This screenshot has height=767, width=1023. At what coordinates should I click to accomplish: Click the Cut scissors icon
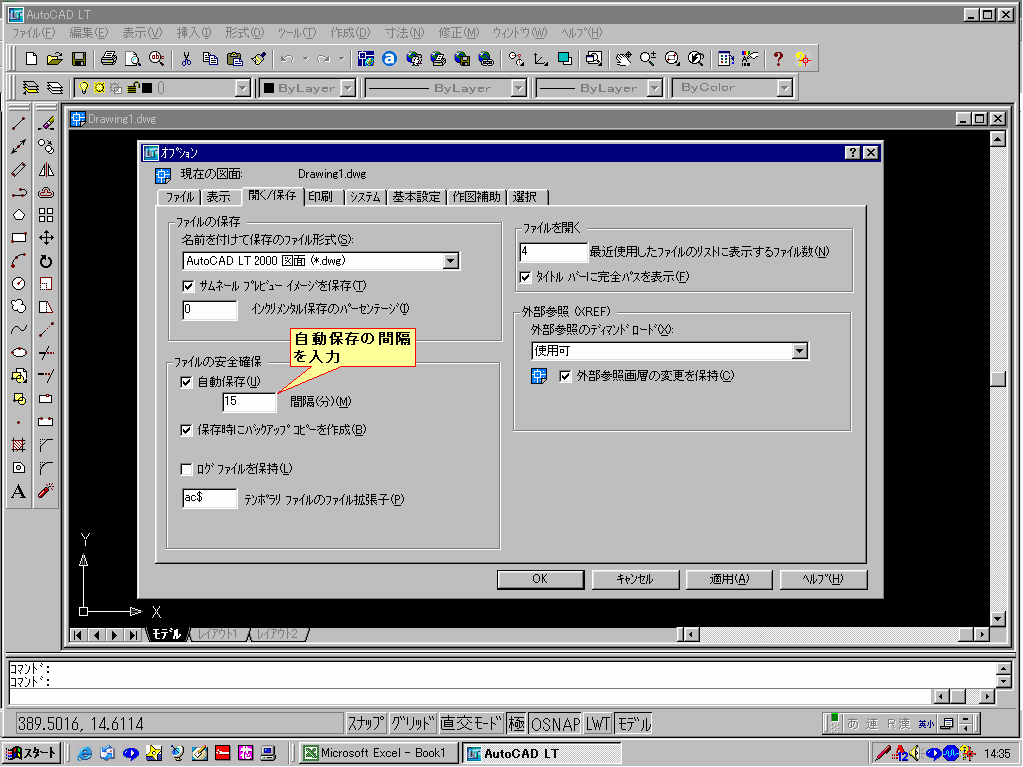pyautogui.click(x=187, y=59)
